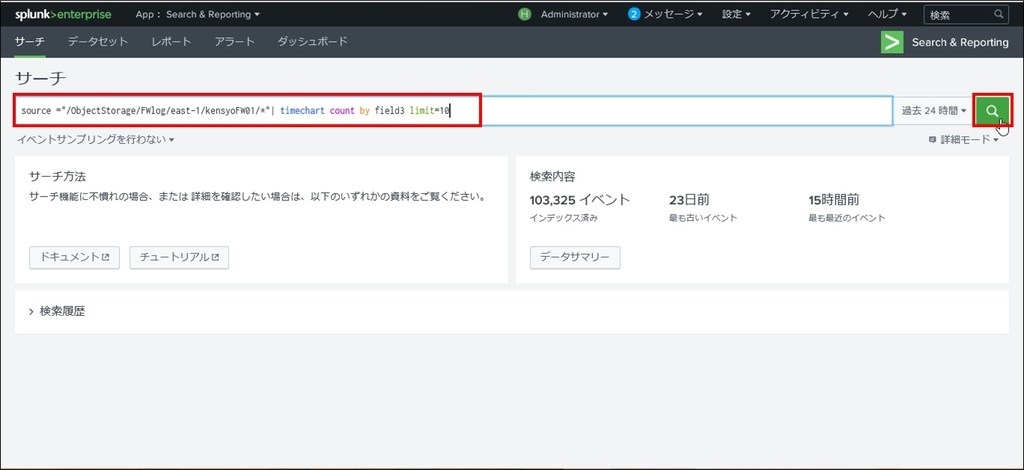Screen dimensions: 1024x470
Task: Open the Administrator menu
Action: (x=574, y=14)
